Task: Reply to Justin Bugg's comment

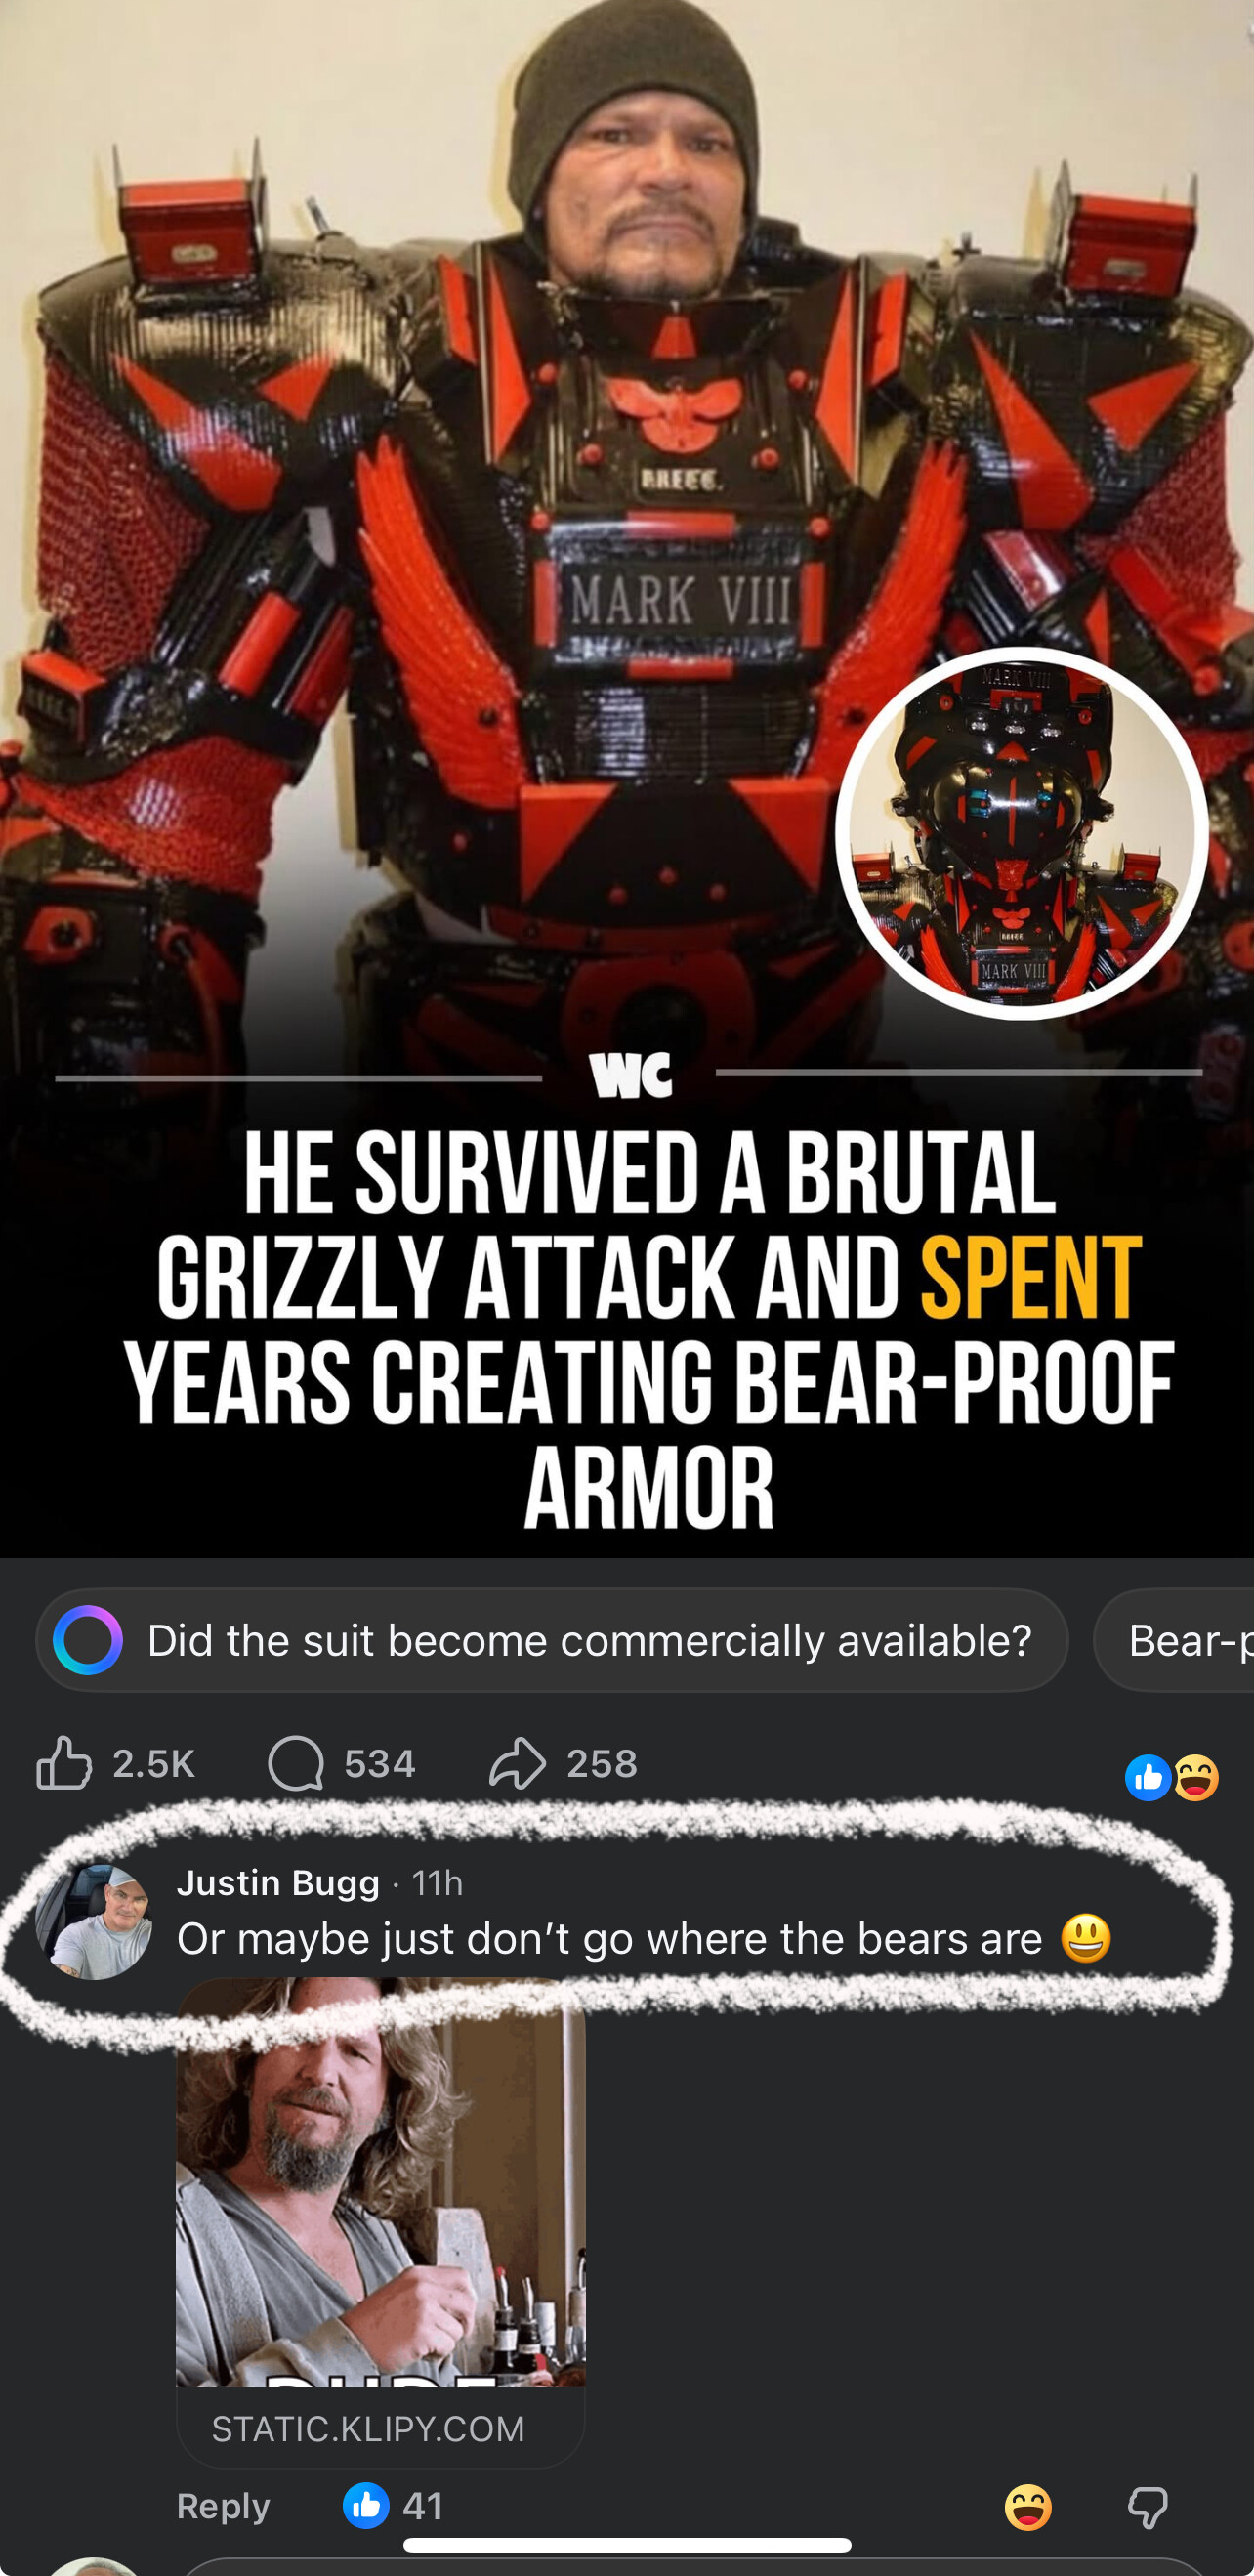Action: 223,2506
